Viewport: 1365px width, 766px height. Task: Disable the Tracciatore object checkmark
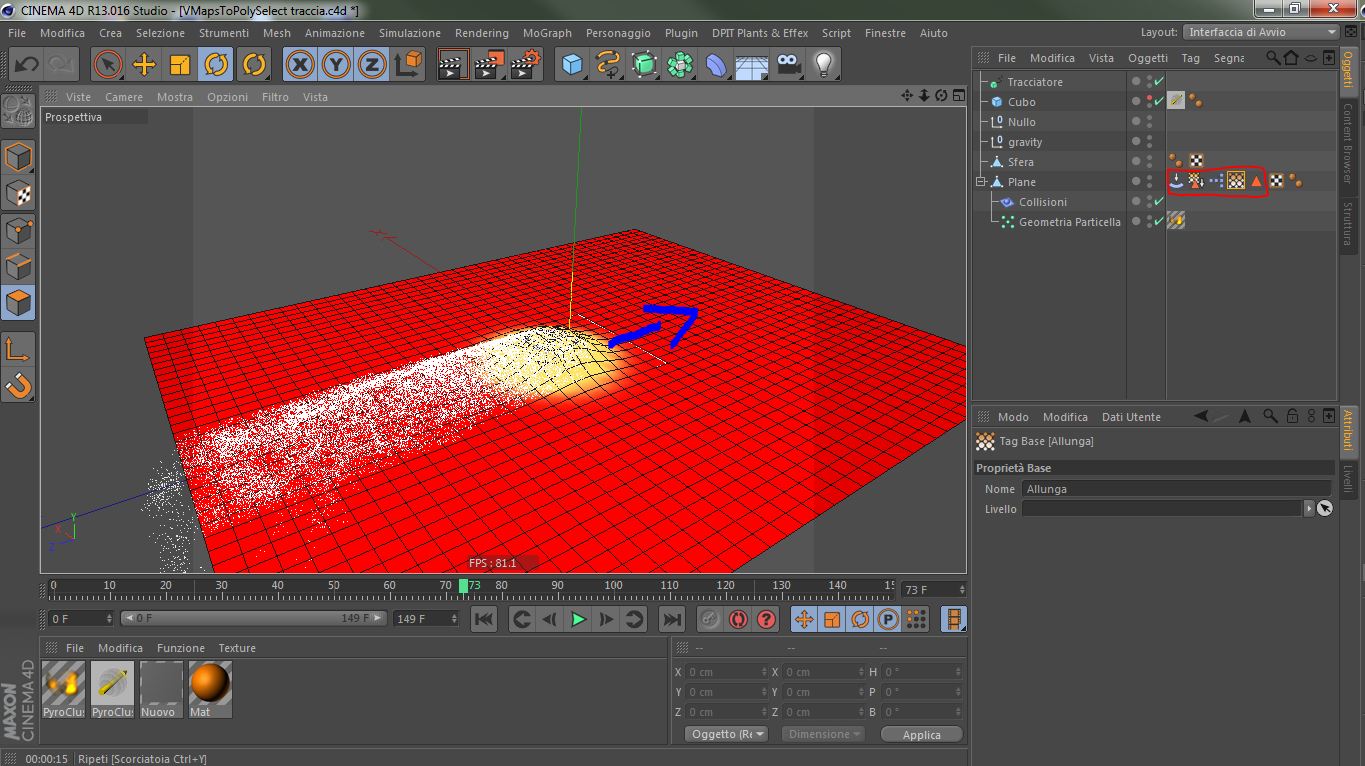click(1159, 82)
